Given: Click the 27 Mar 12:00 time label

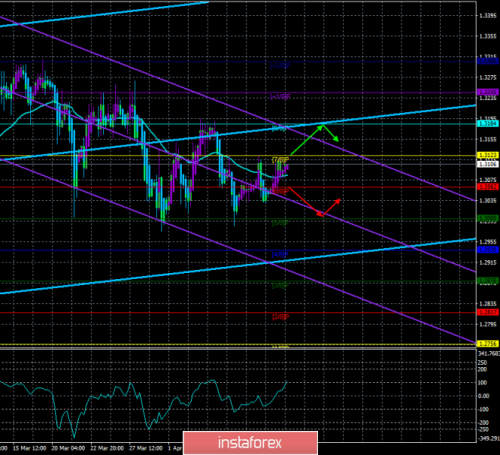Looking at the screenshot, I should [146, 448].
